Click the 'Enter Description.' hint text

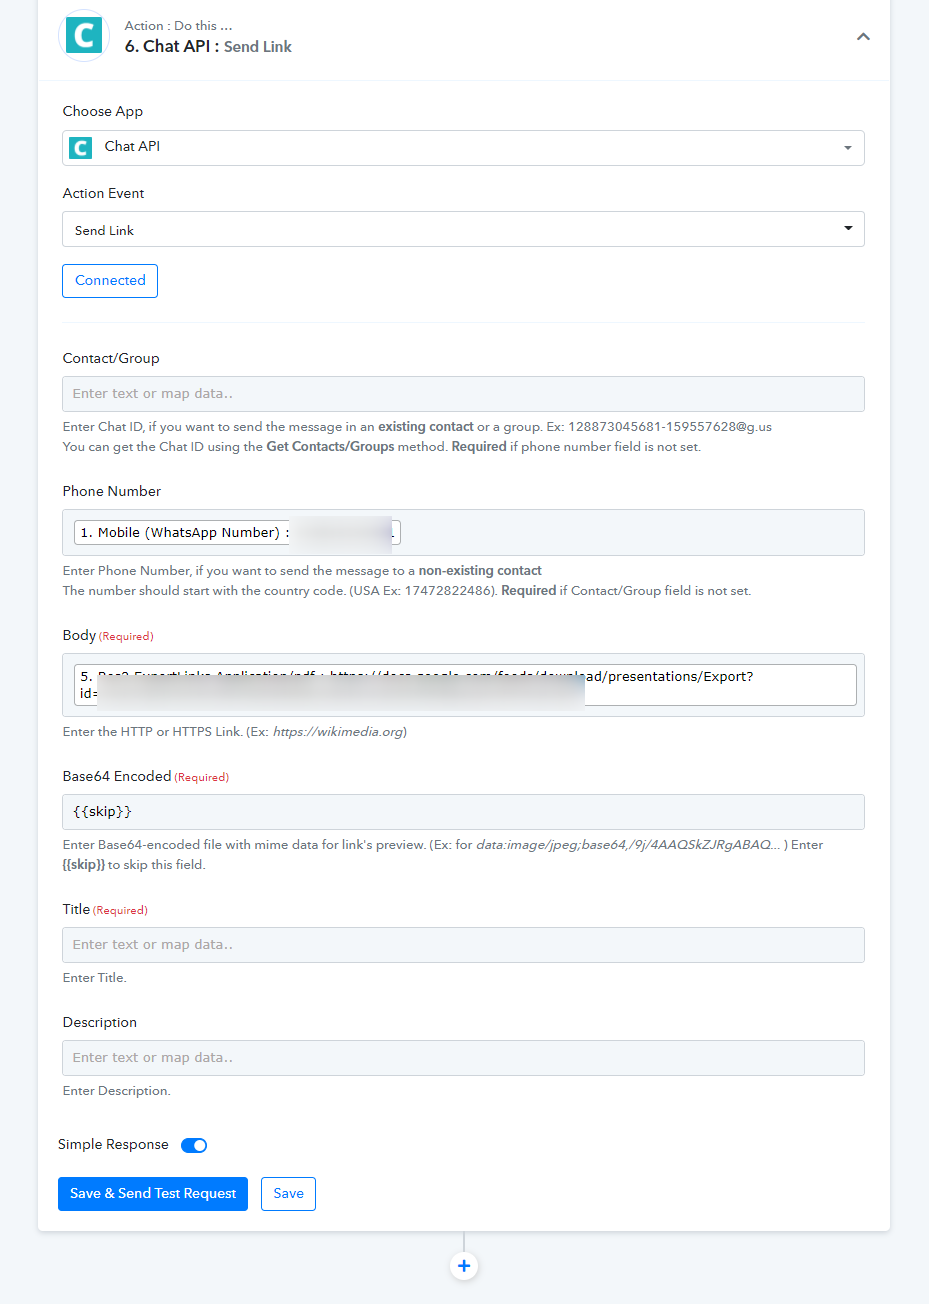[x=117, y=1091]
